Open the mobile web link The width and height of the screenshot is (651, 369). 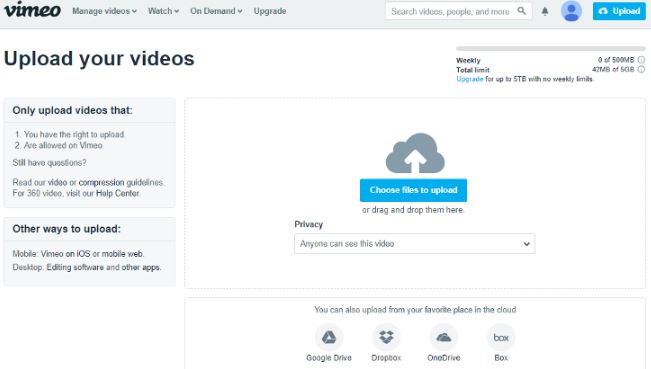click(122, 254)
